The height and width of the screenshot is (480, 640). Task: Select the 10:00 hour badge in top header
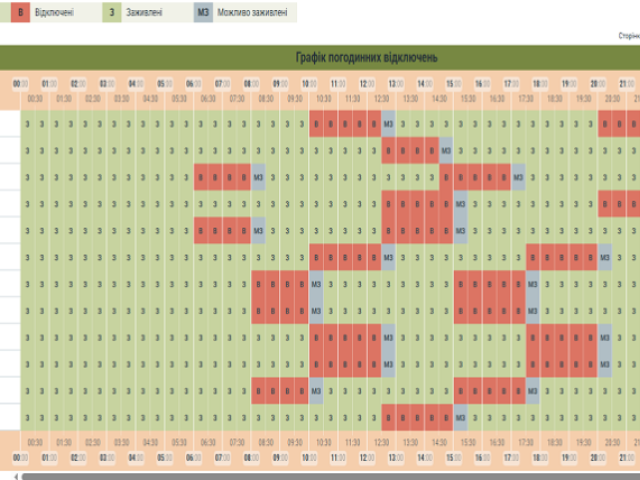click(x=310, y=84)
